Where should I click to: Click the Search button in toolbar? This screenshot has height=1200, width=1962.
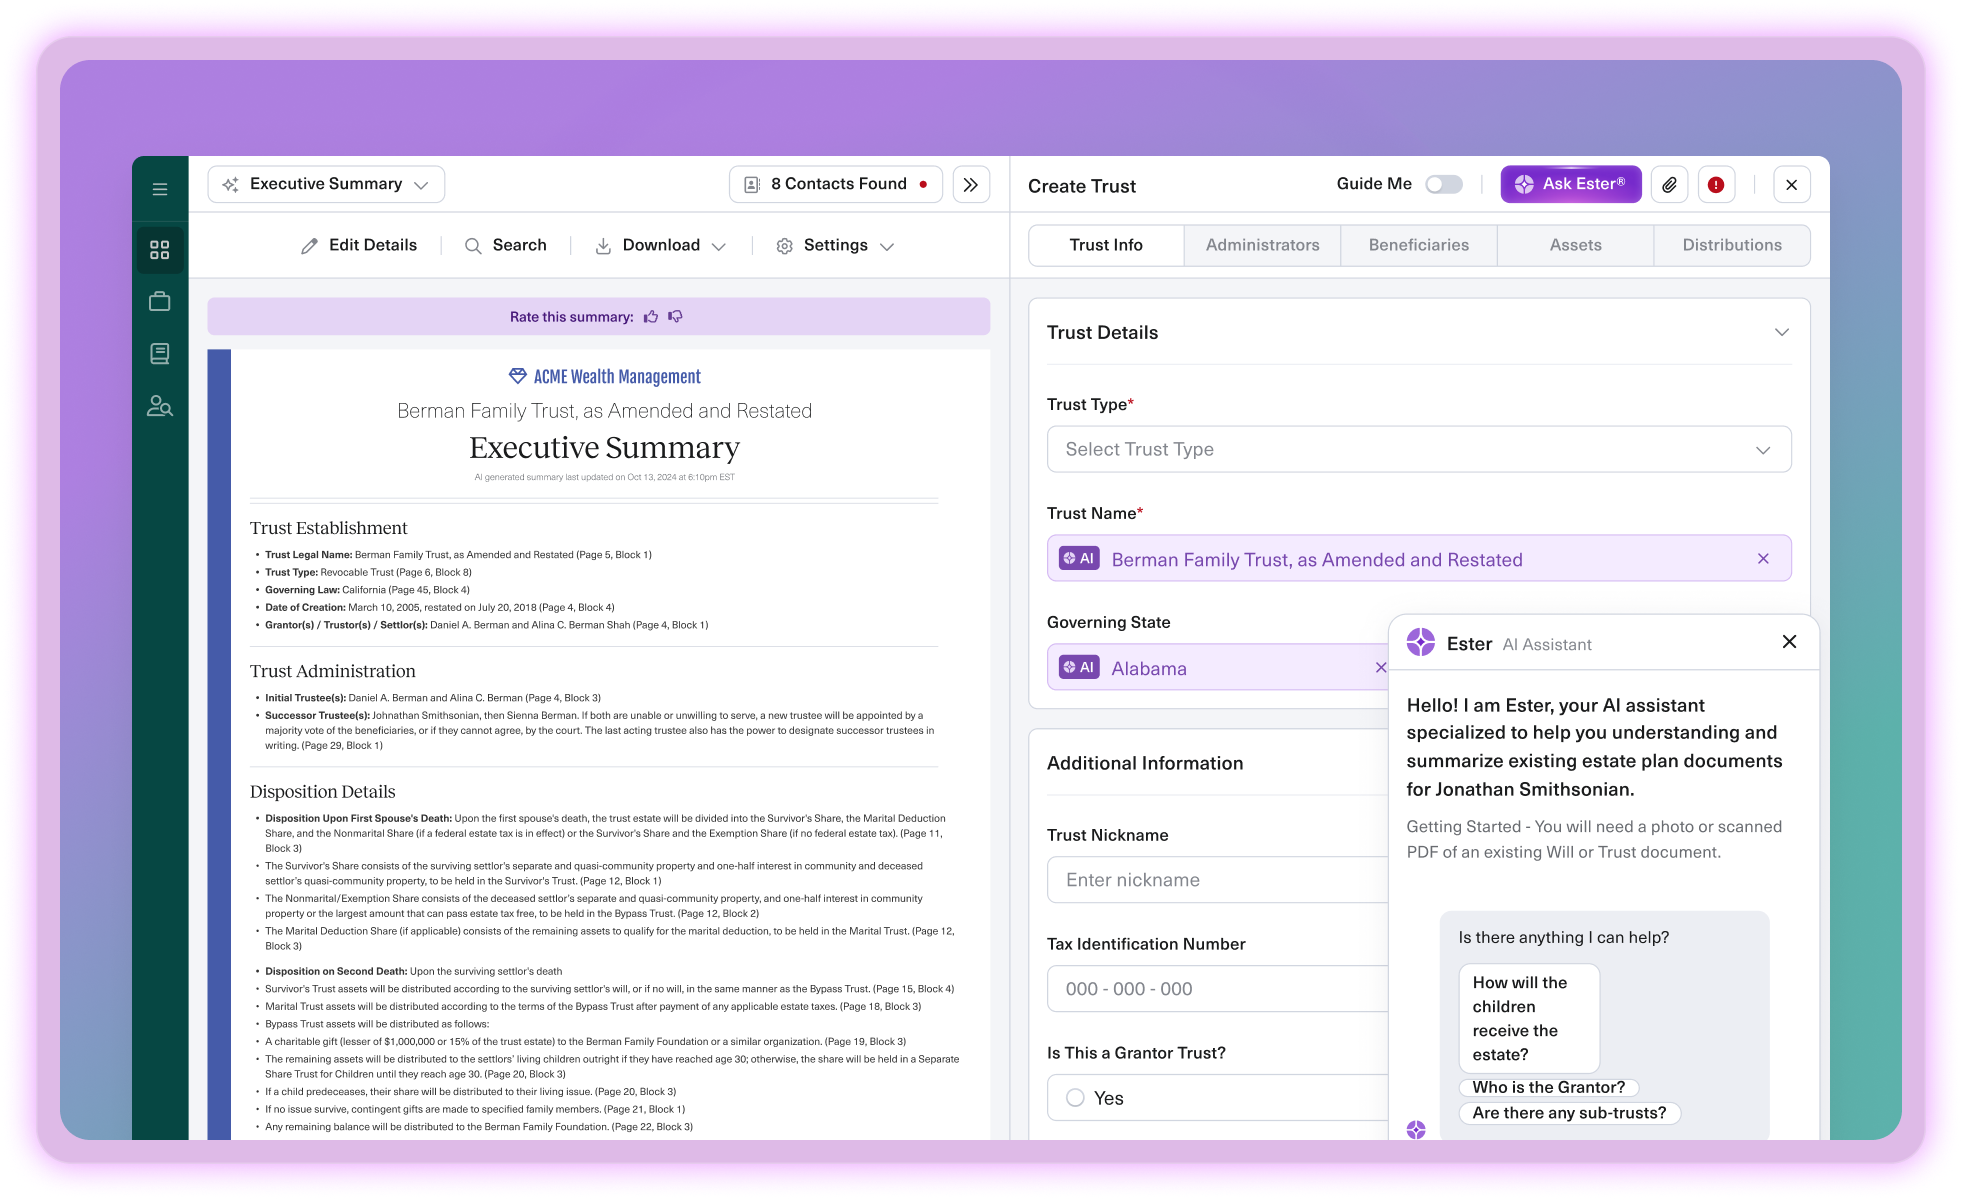tap(506, 246)
